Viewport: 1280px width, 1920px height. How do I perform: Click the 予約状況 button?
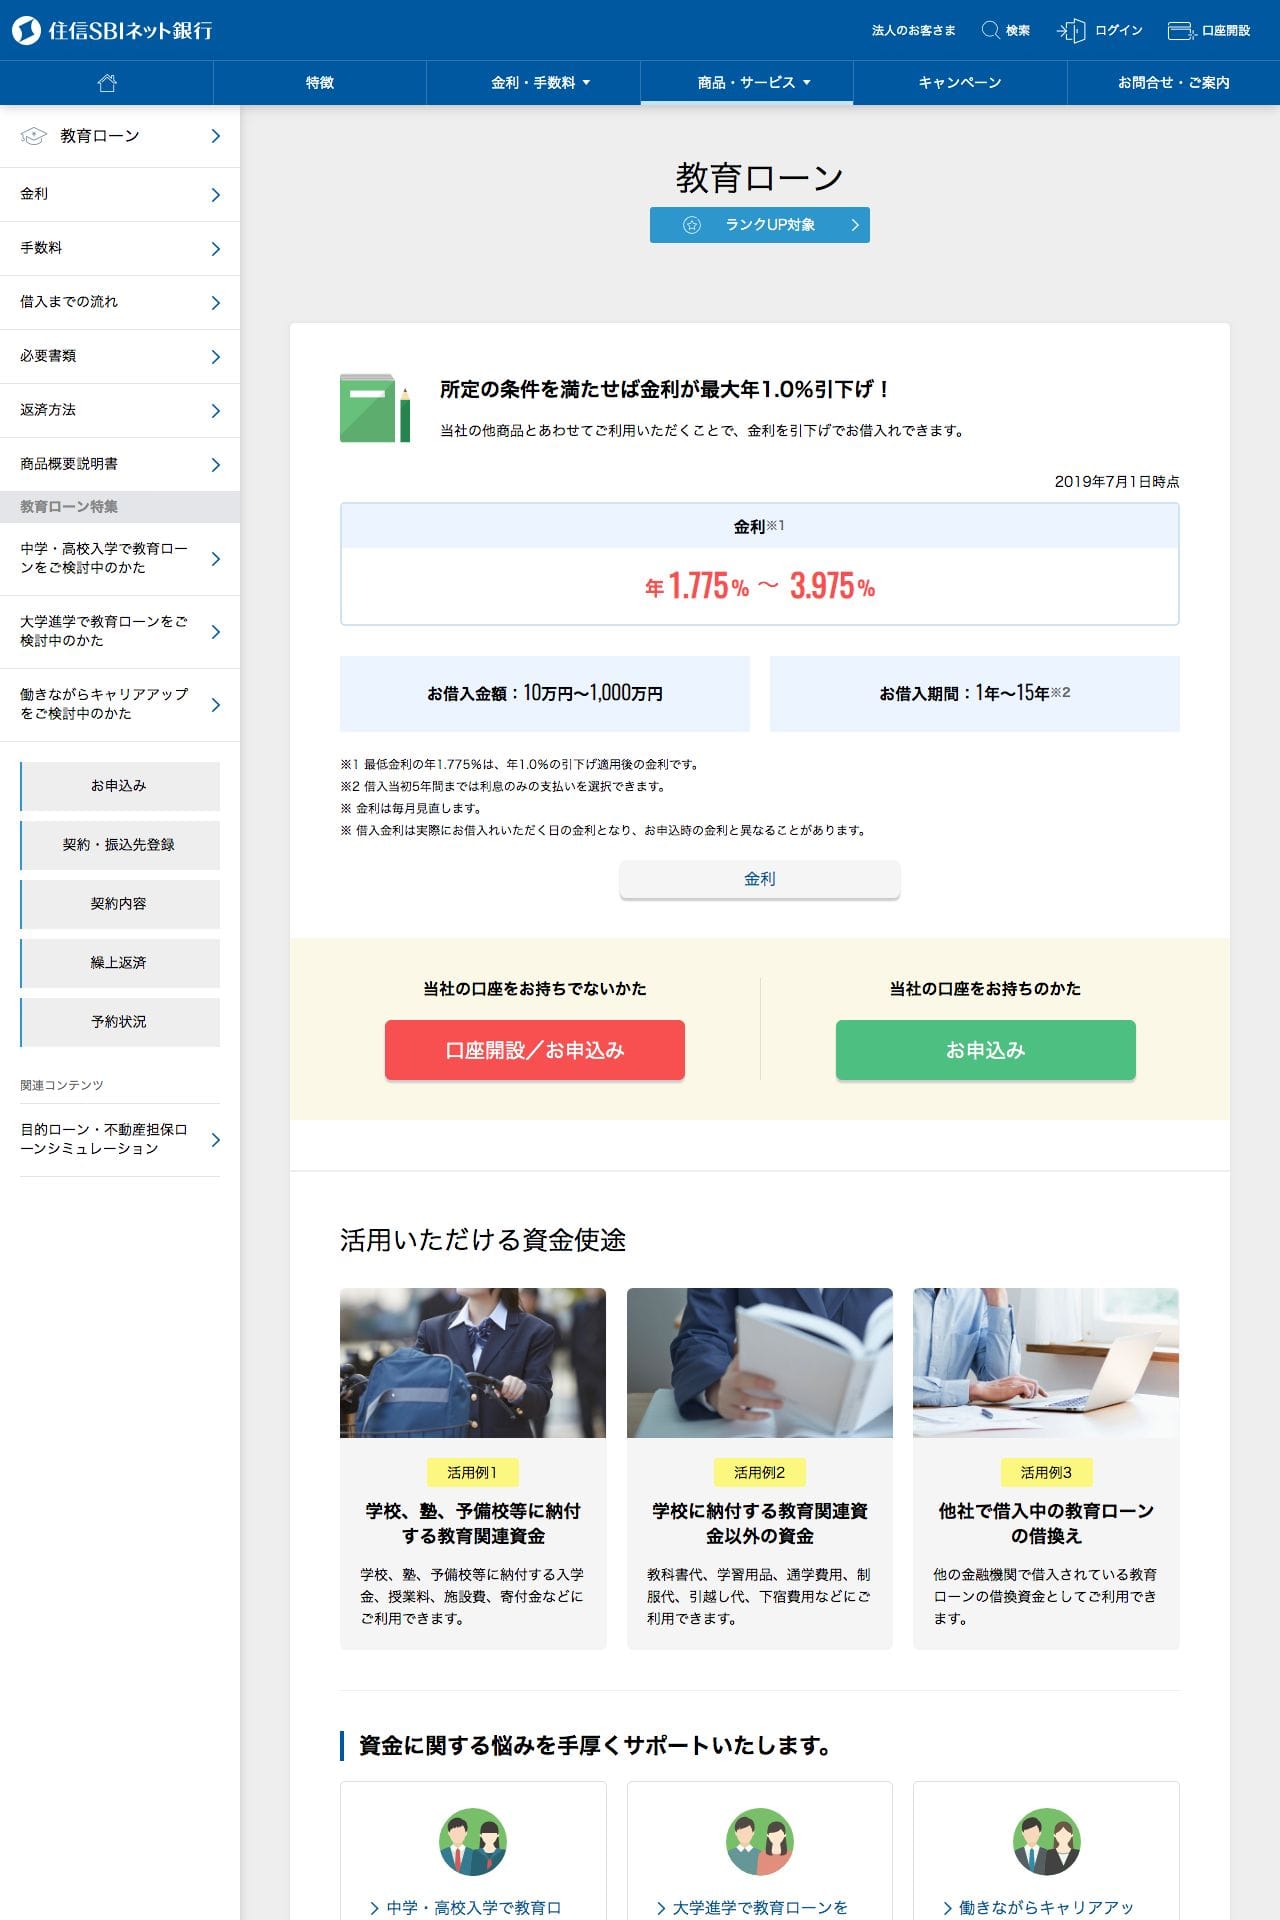120,1022
